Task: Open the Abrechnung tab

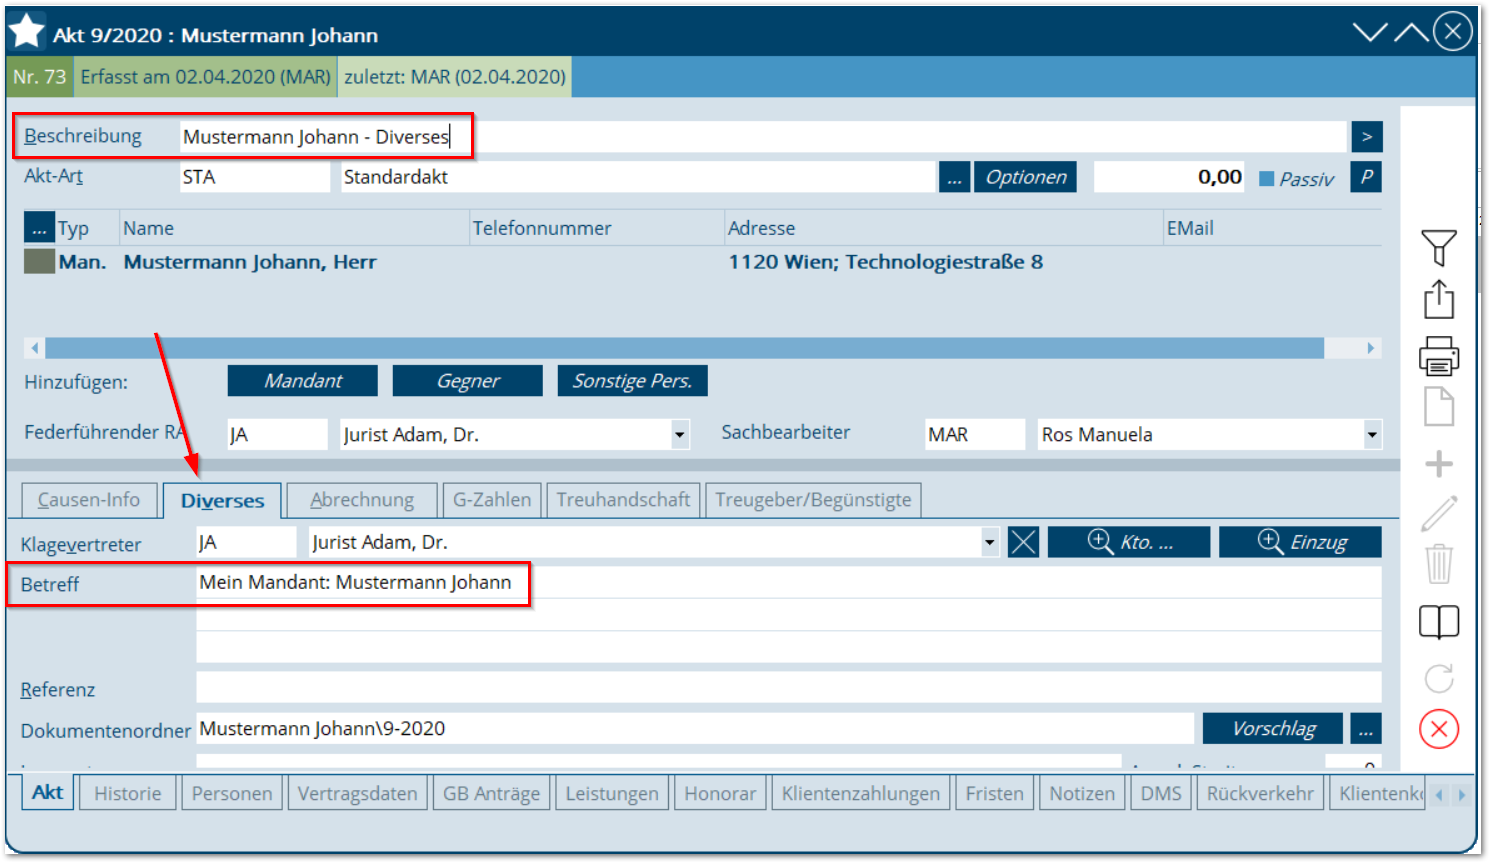Action: [362, 500]
